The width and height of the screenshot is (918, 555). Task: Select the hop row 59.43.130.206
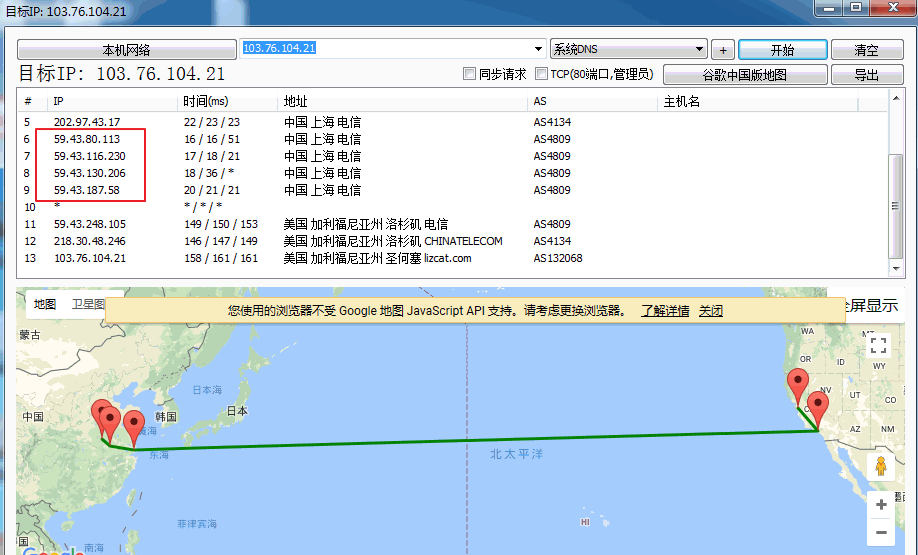pyautogui.click(x=453, y=173)
